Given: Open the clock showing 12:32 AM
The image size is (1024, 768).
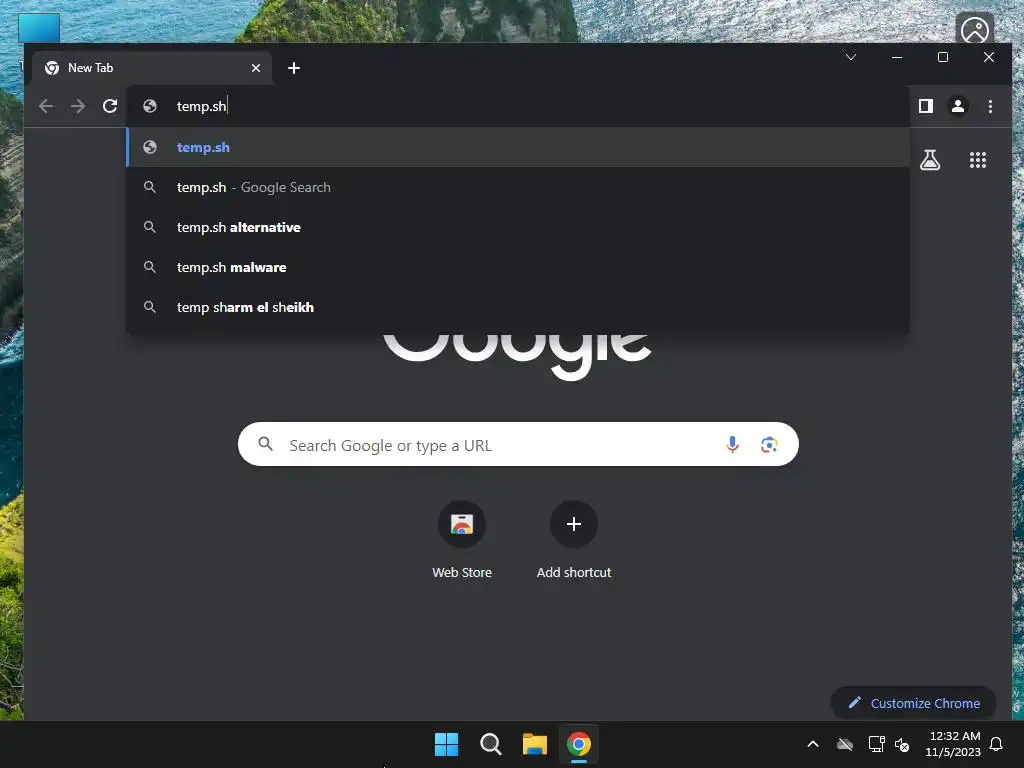Looking at the screenshot, I should coord(953,744).
